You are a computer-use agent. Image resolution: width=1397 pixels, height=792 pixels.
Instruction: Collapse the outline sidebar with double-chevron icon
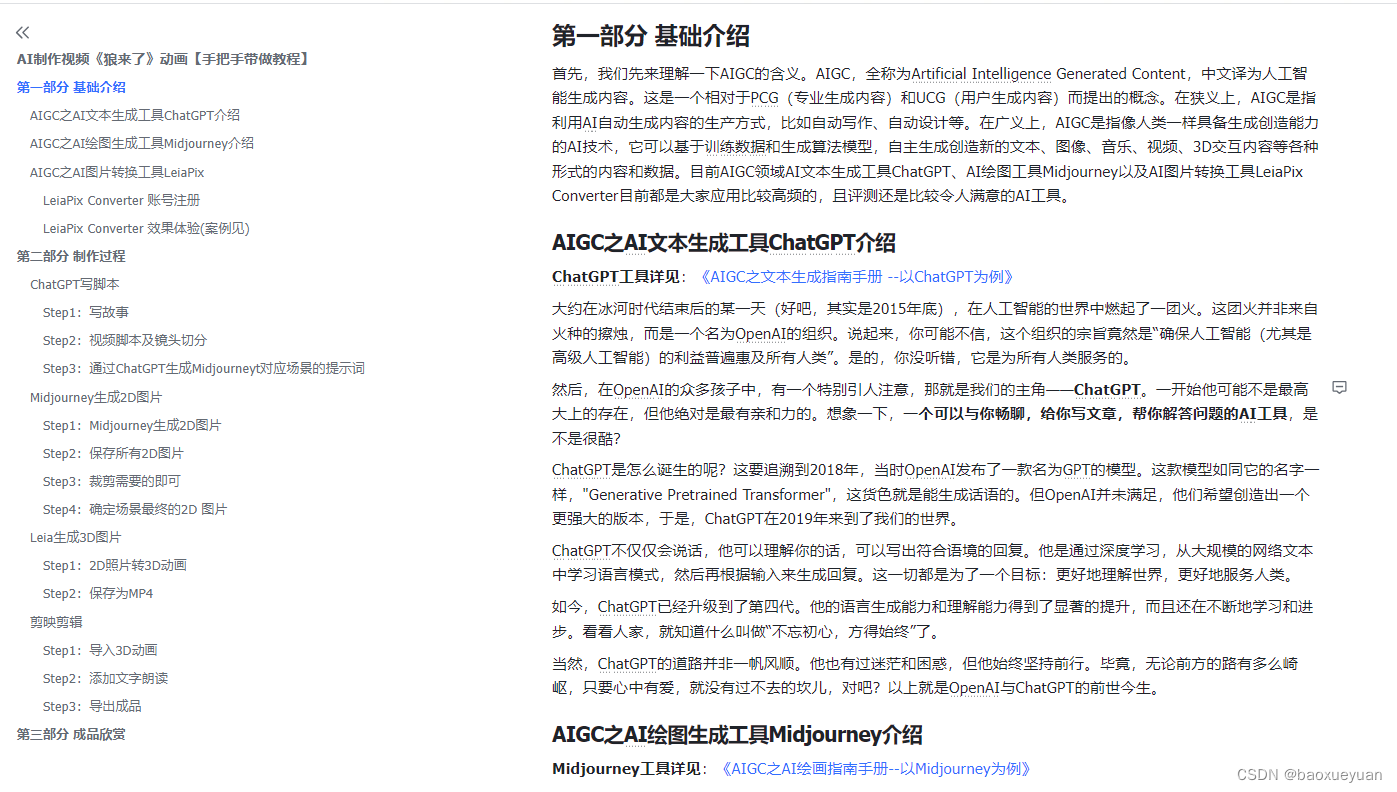[23, 33]
